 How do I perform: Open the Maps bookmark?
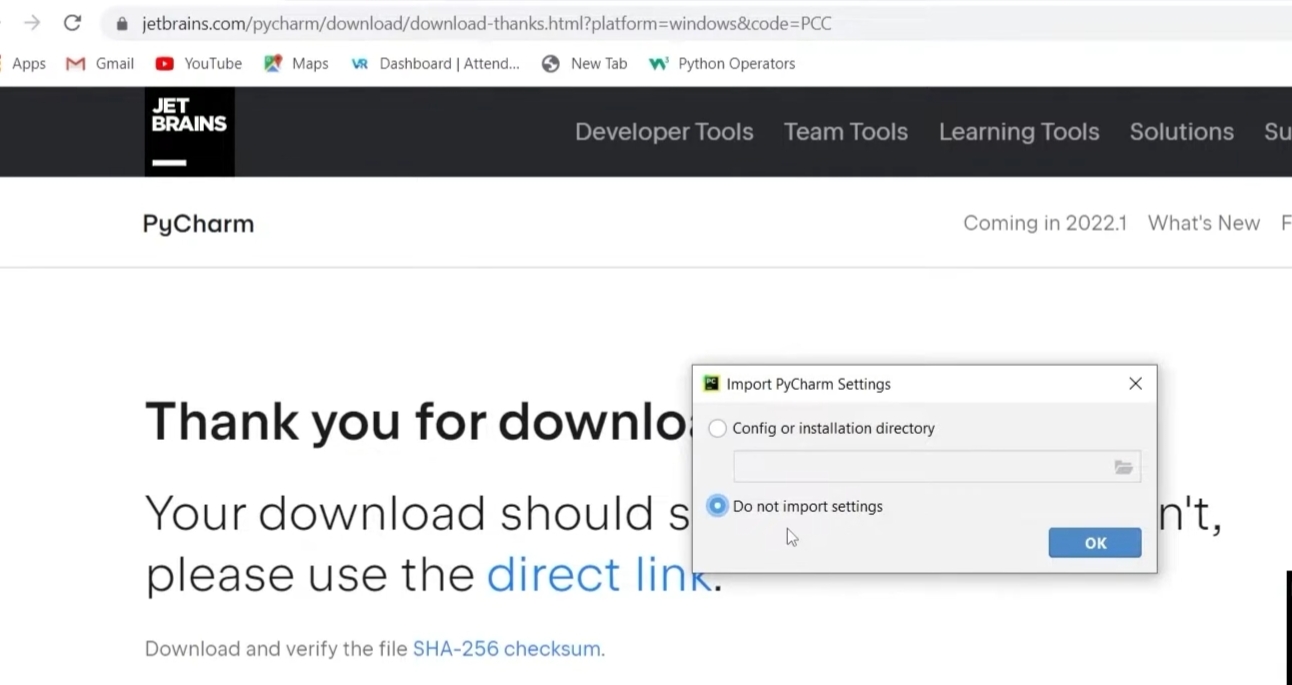[296, 63]
